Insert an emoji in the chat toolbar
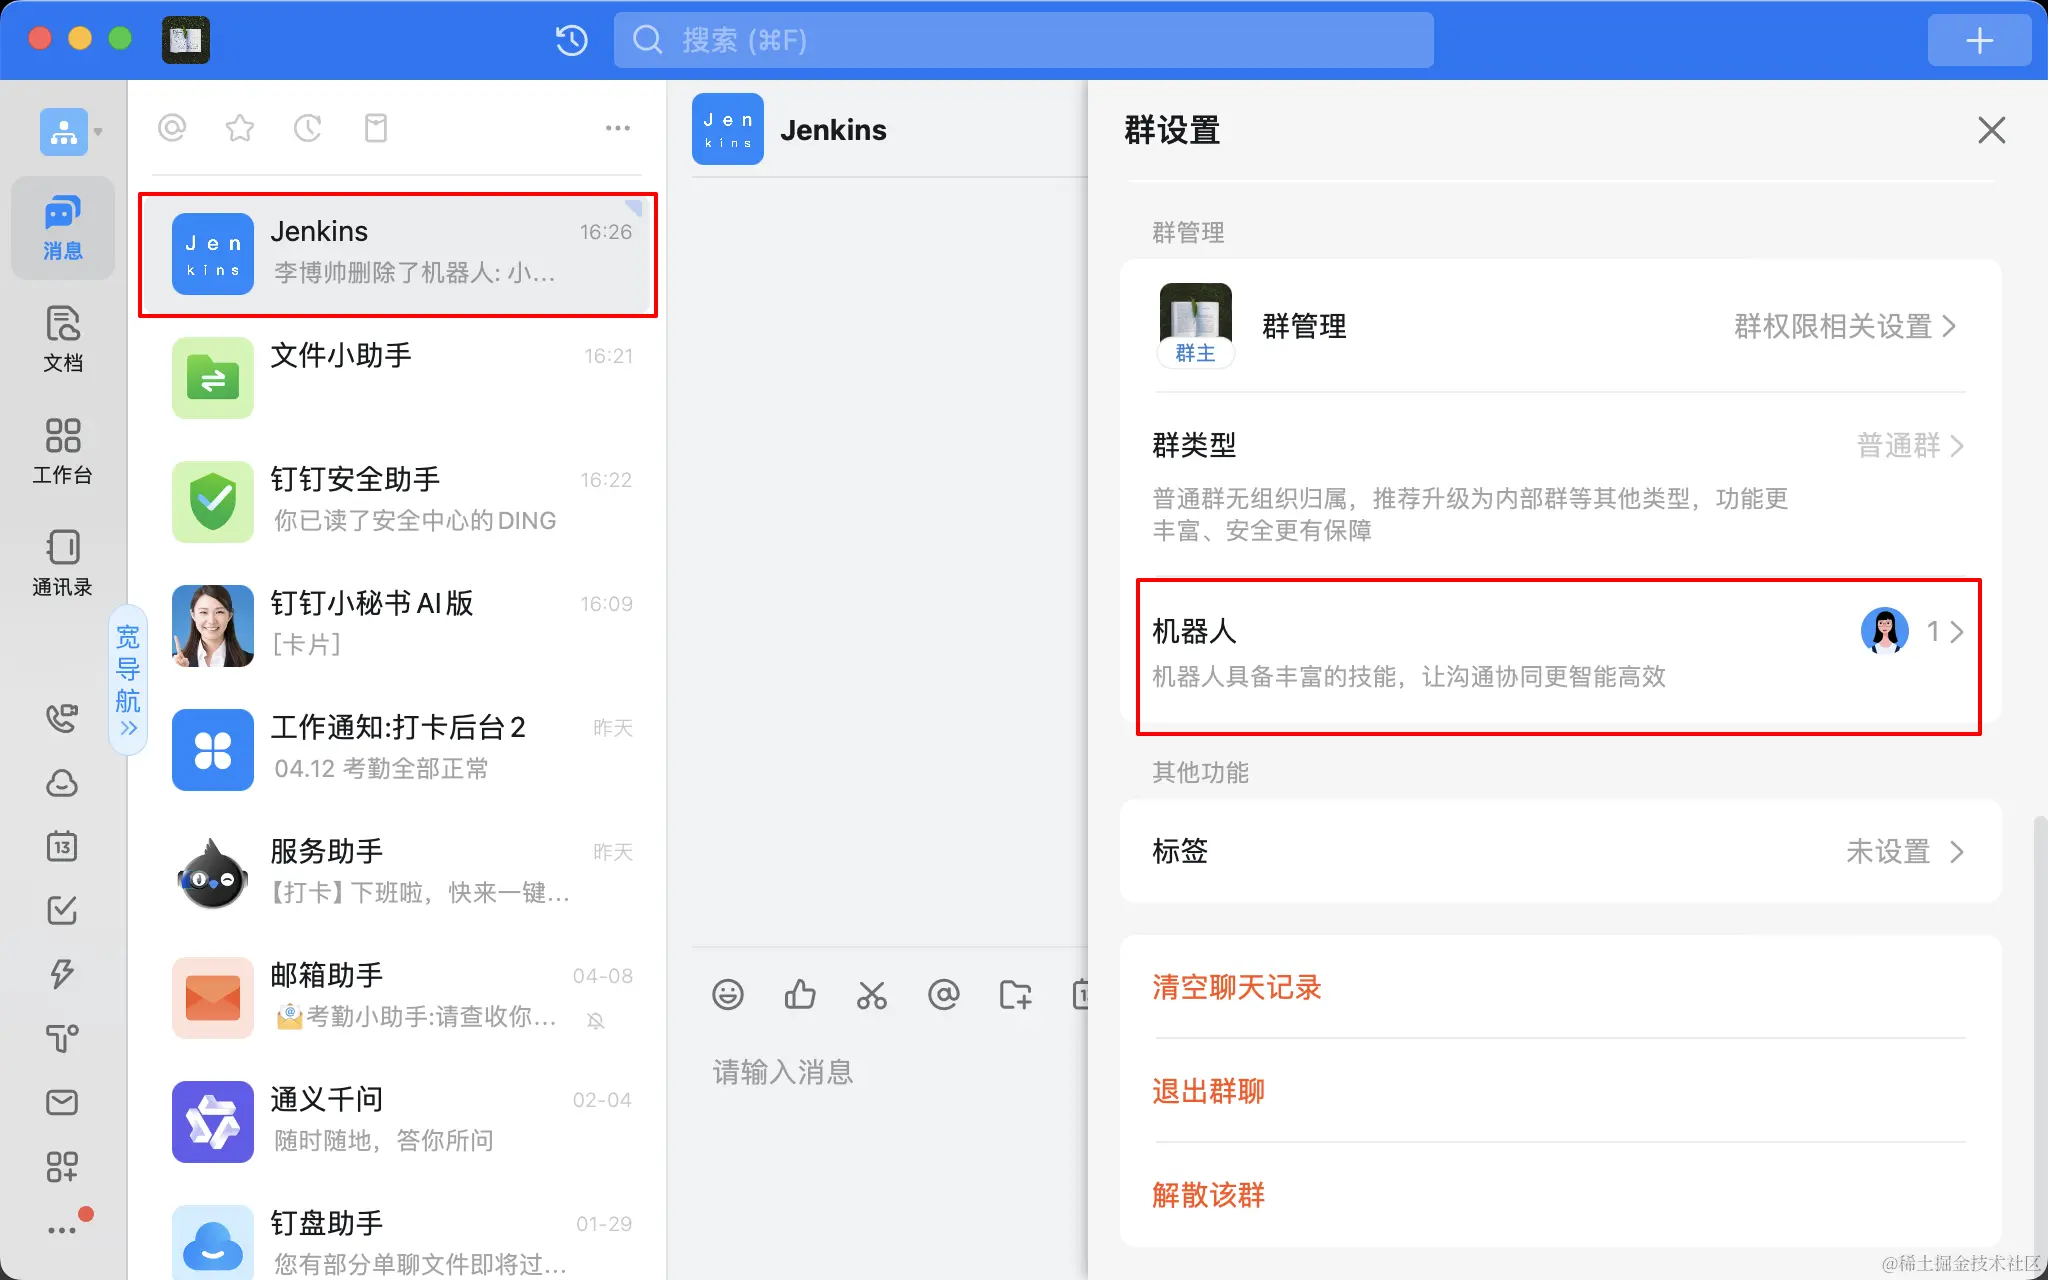This screenshot has width=2048, height=1280. (x=727, y=994)
